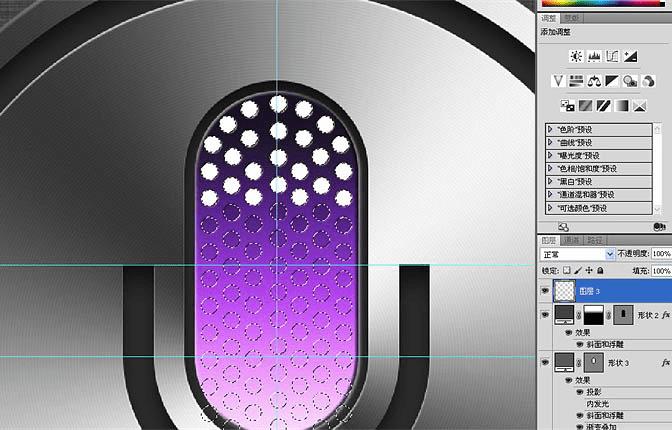Viewport: 672px width, 430px height.
Task: Add a Black & White adjustment
Action: point(612,81)
